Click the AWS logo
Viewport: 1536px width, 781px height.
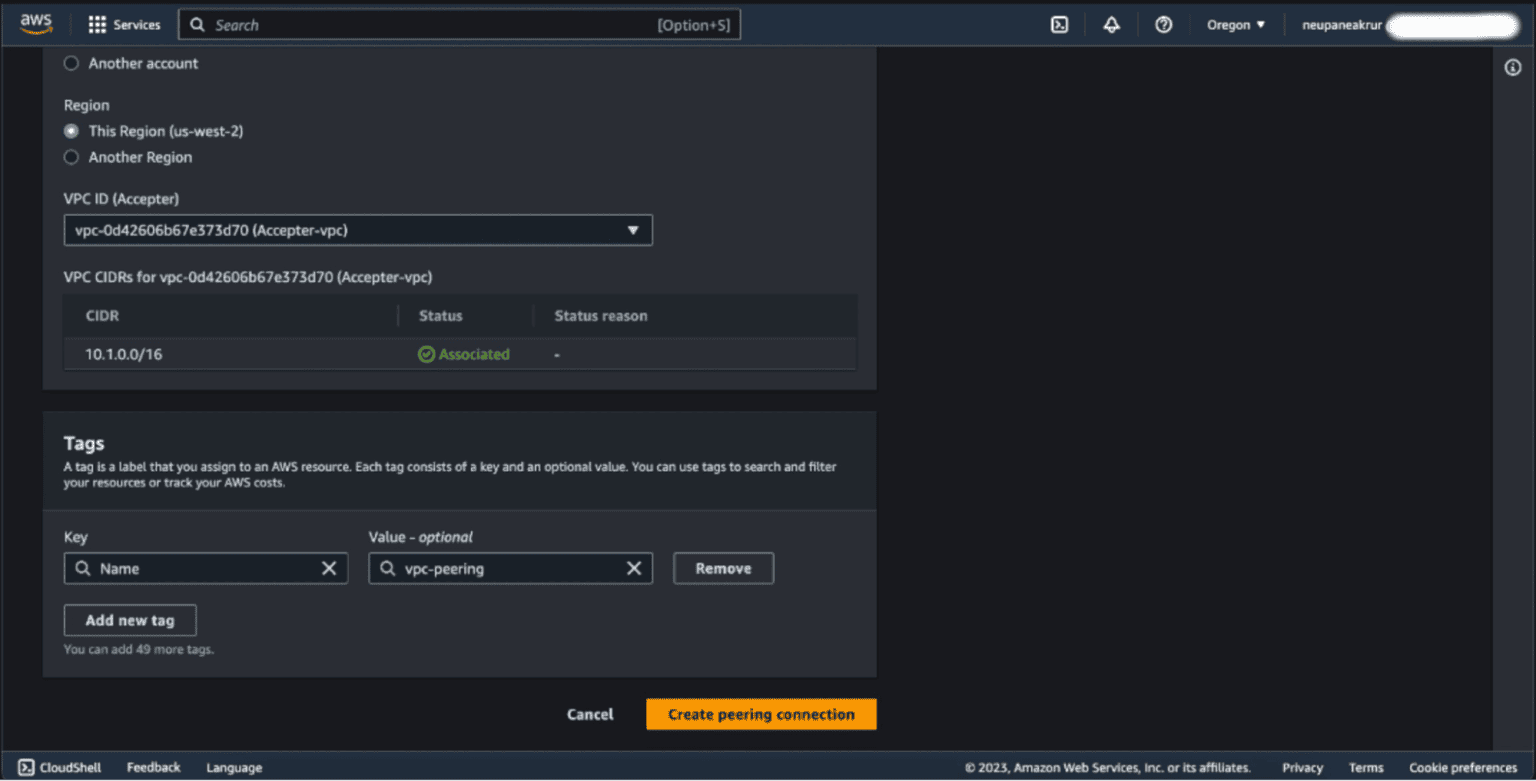click(36, 23)
